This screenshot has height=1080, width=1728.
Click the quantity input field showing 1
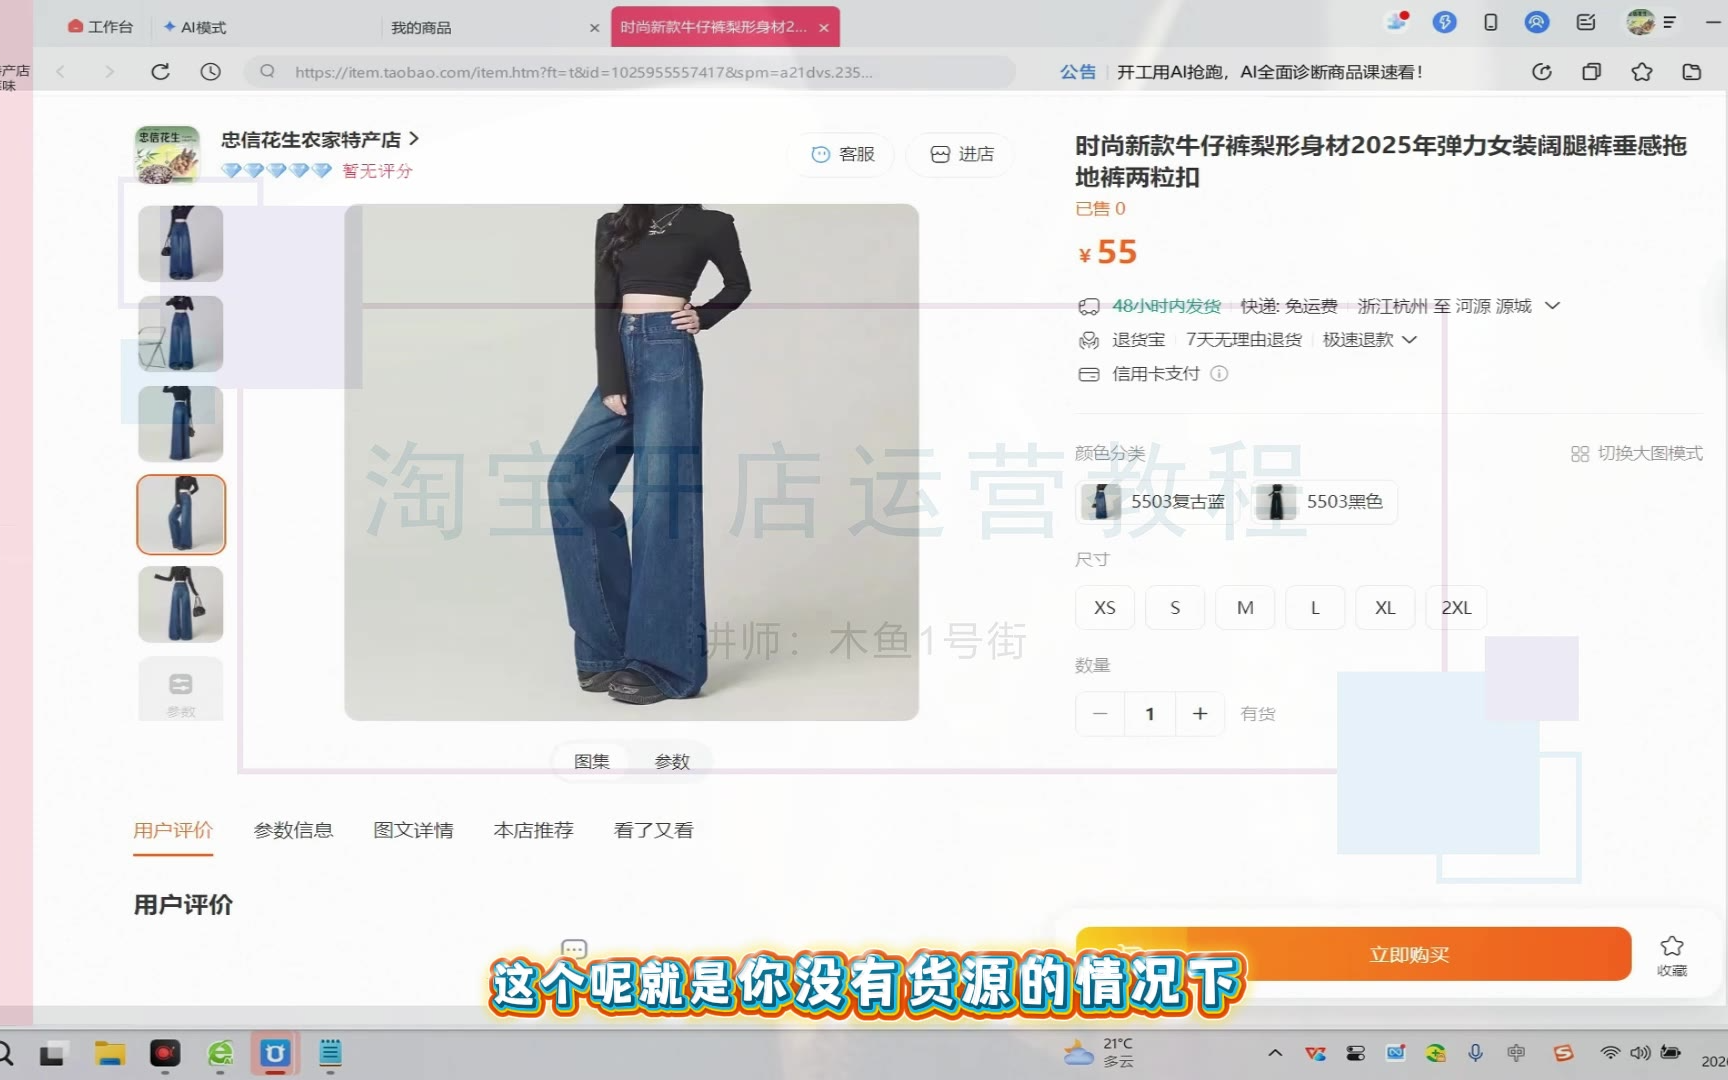coord(1150,714)
